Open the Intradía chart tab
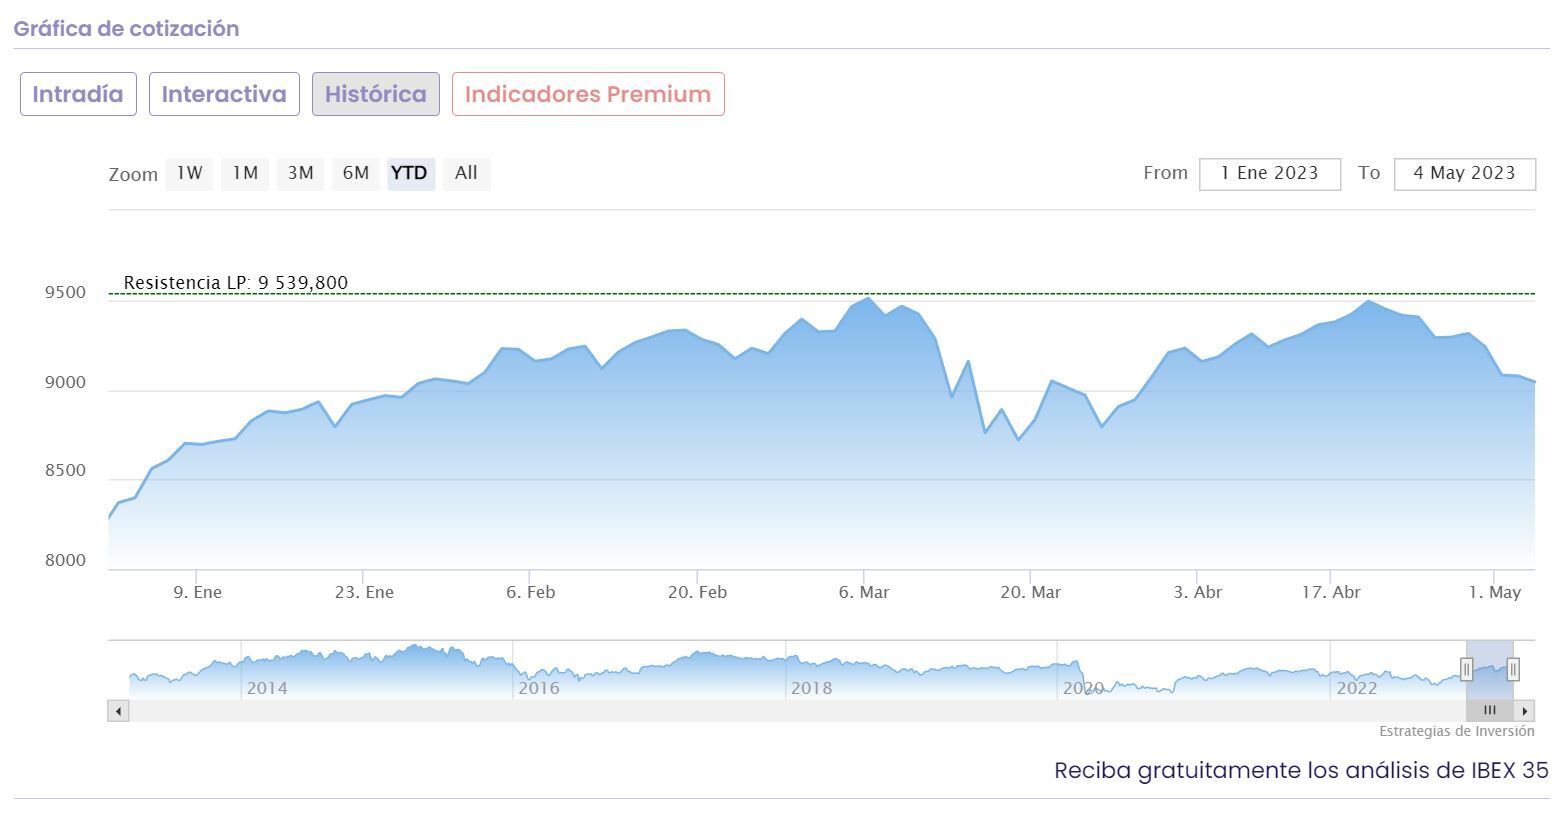 coord(78,94)
